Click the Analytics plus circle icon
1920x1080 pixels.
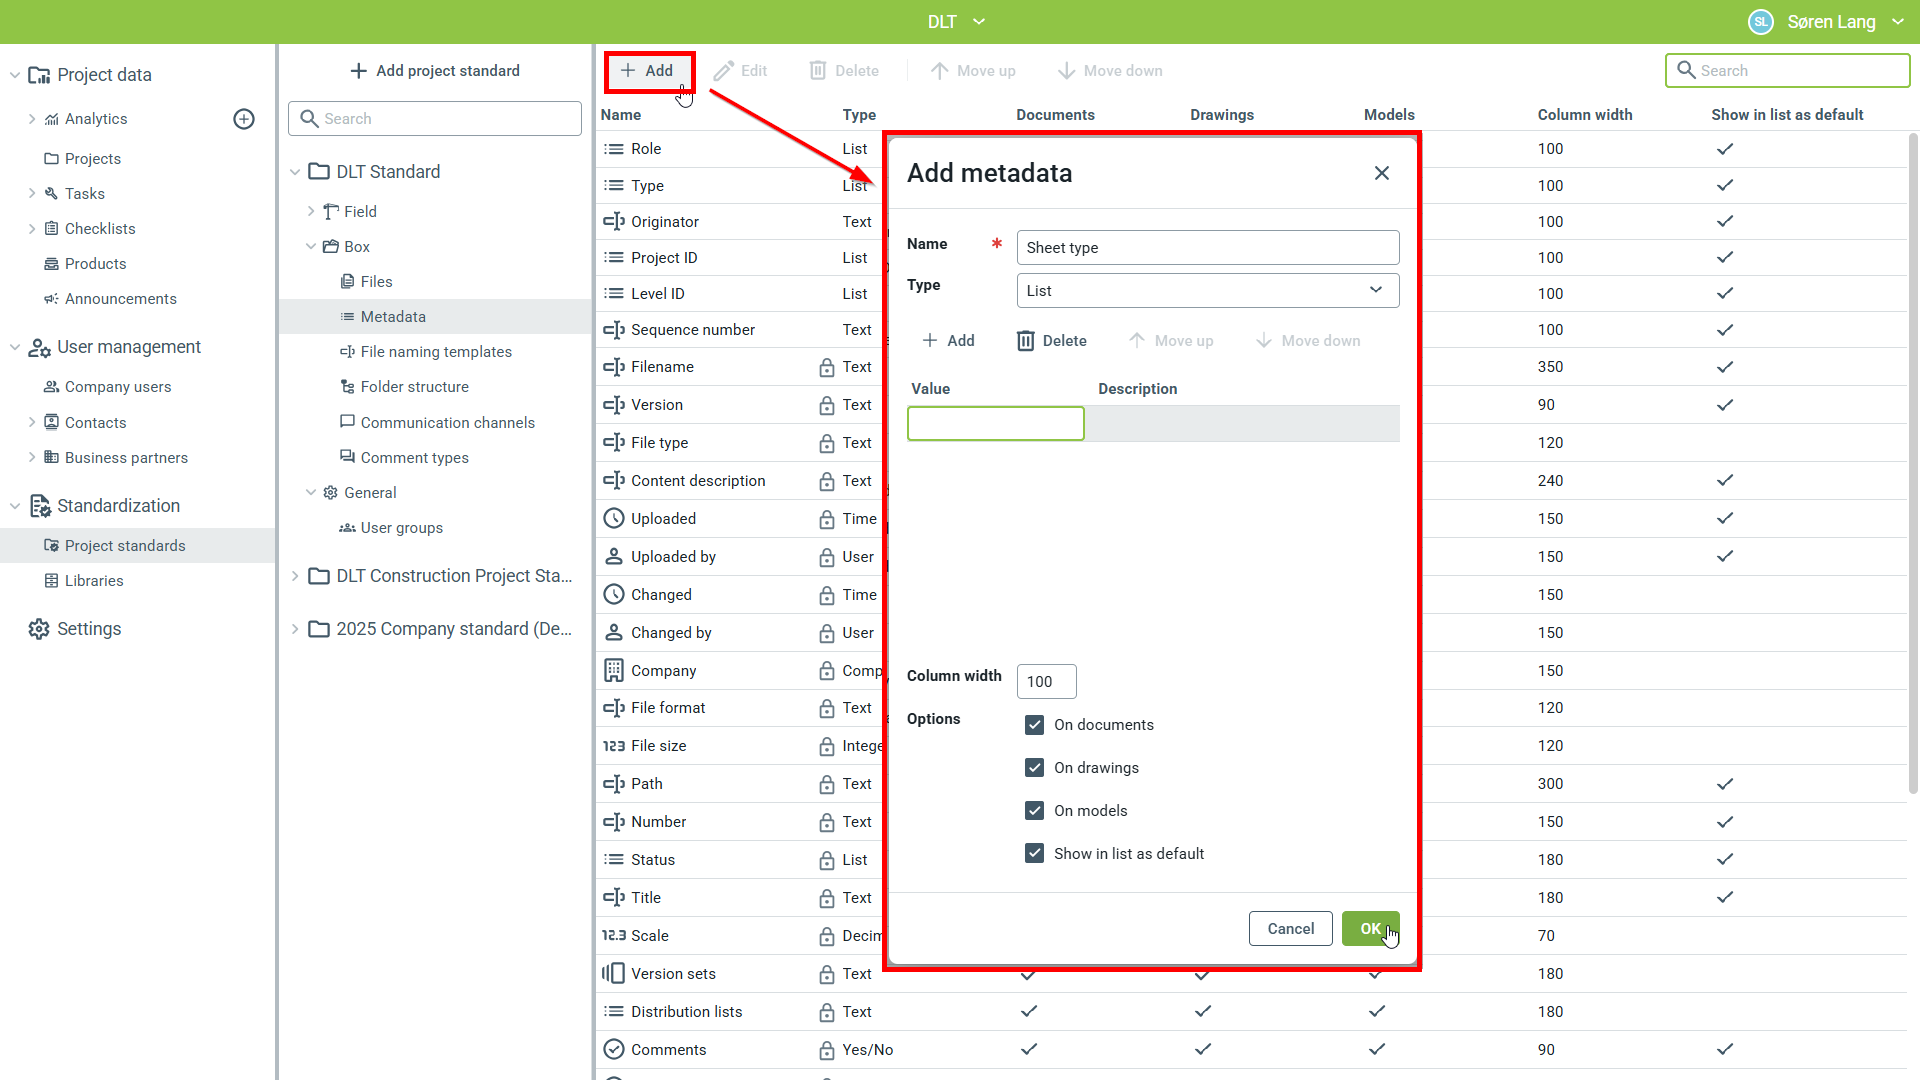click(244, 119)
